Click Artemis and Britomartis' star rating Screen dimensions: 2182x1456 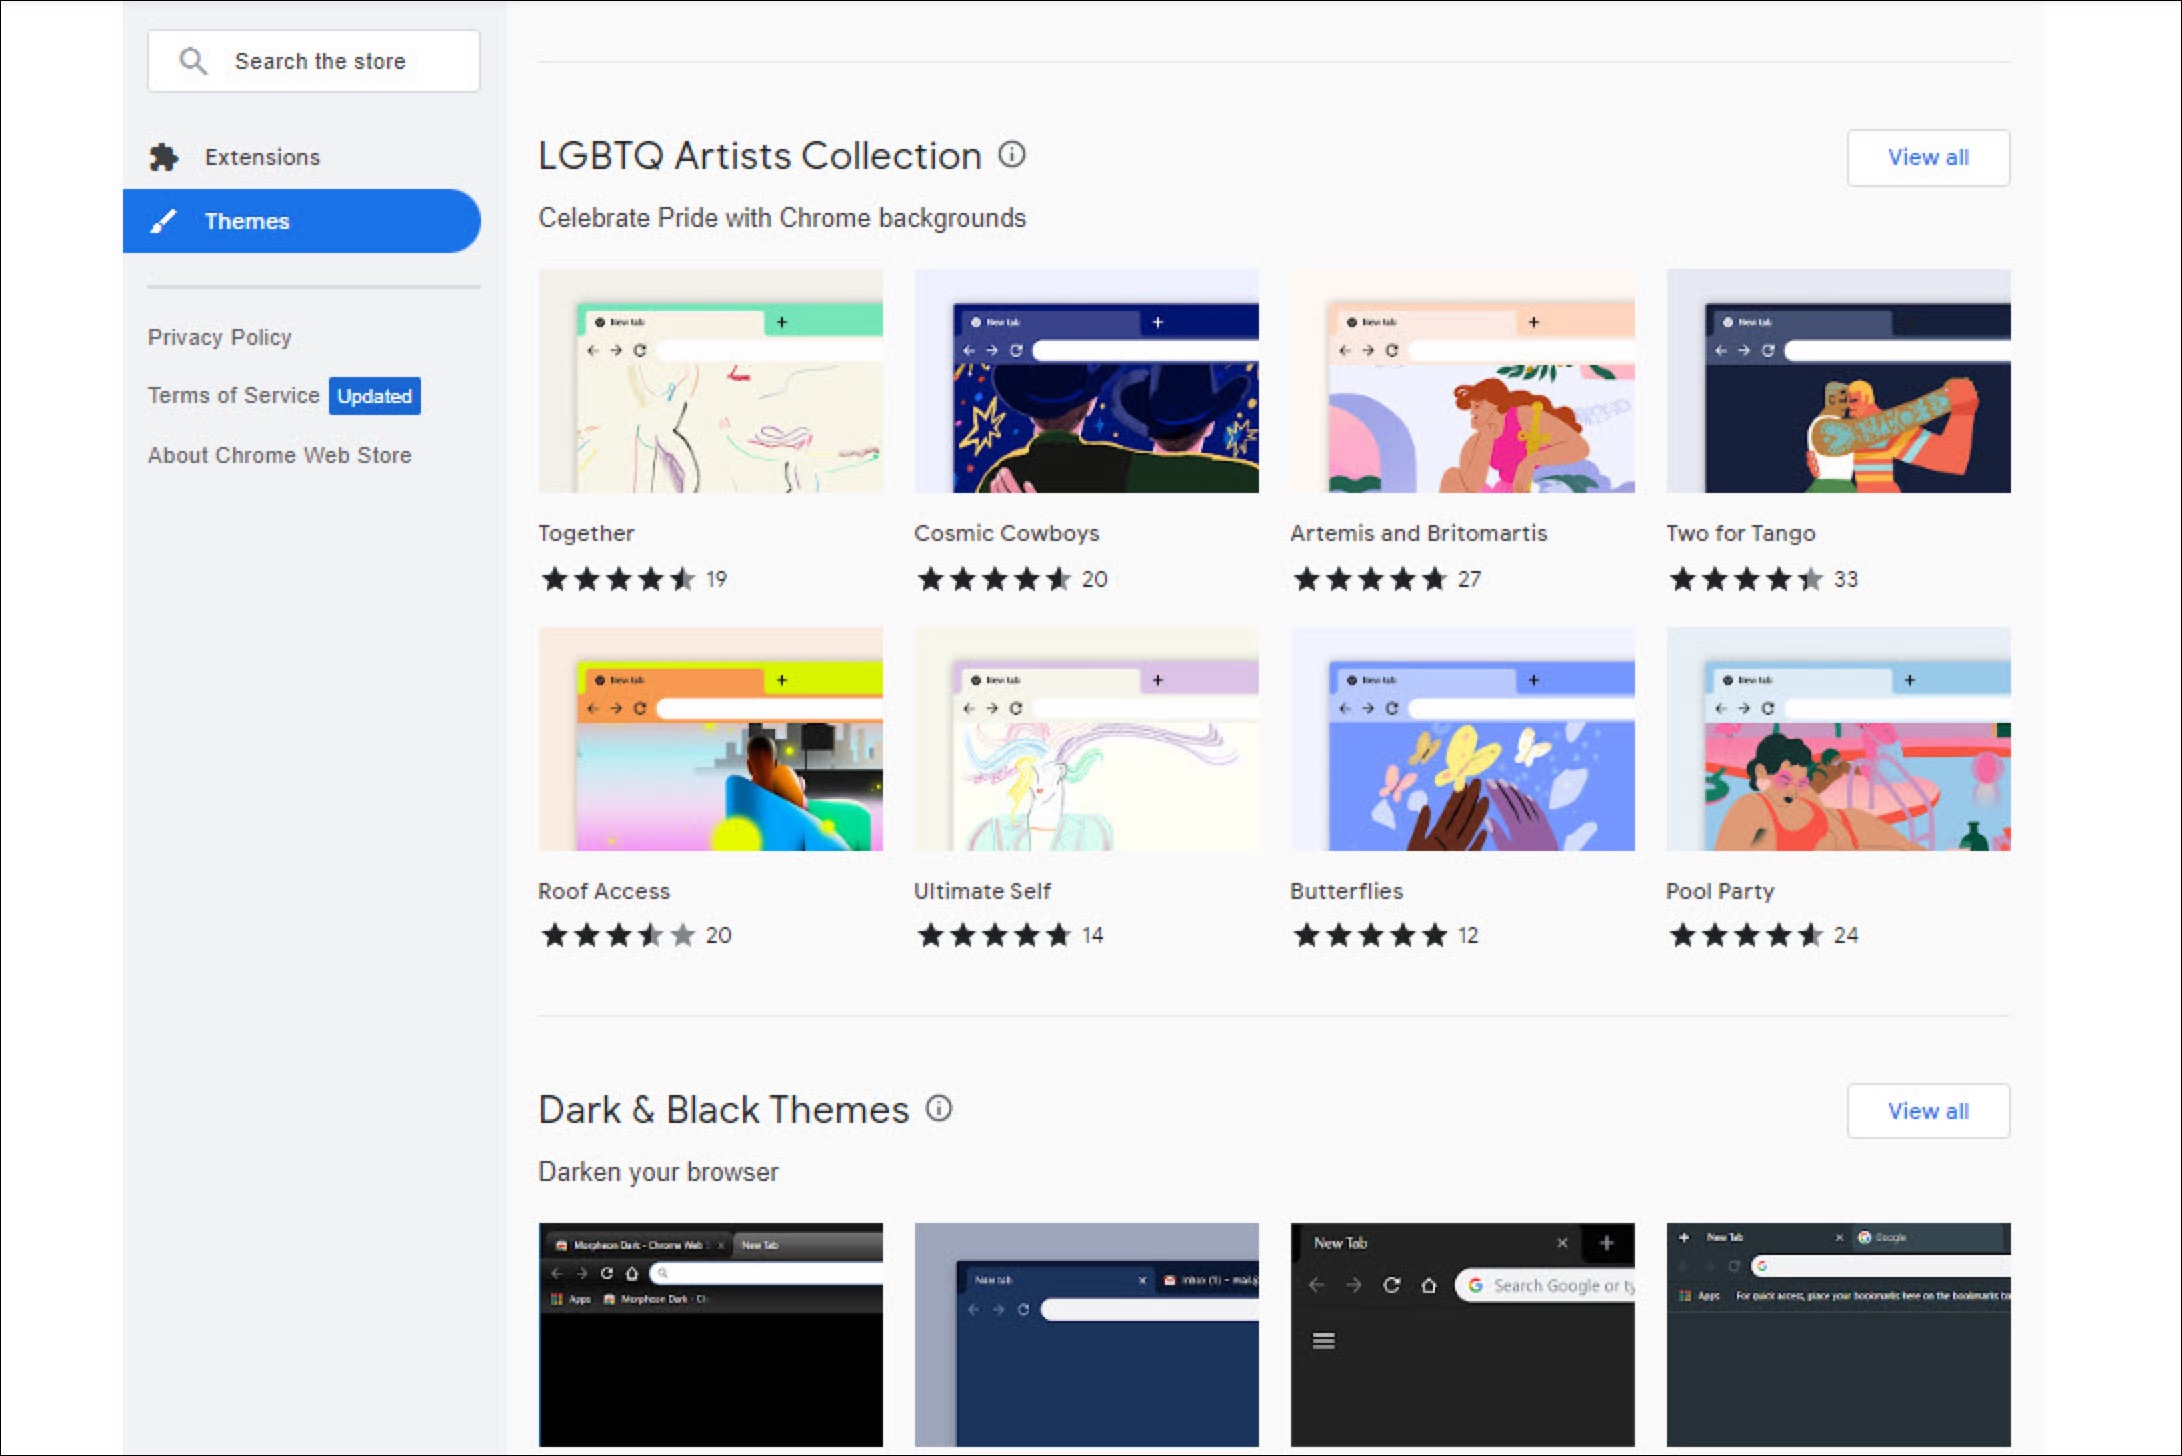coord(1370,579)
